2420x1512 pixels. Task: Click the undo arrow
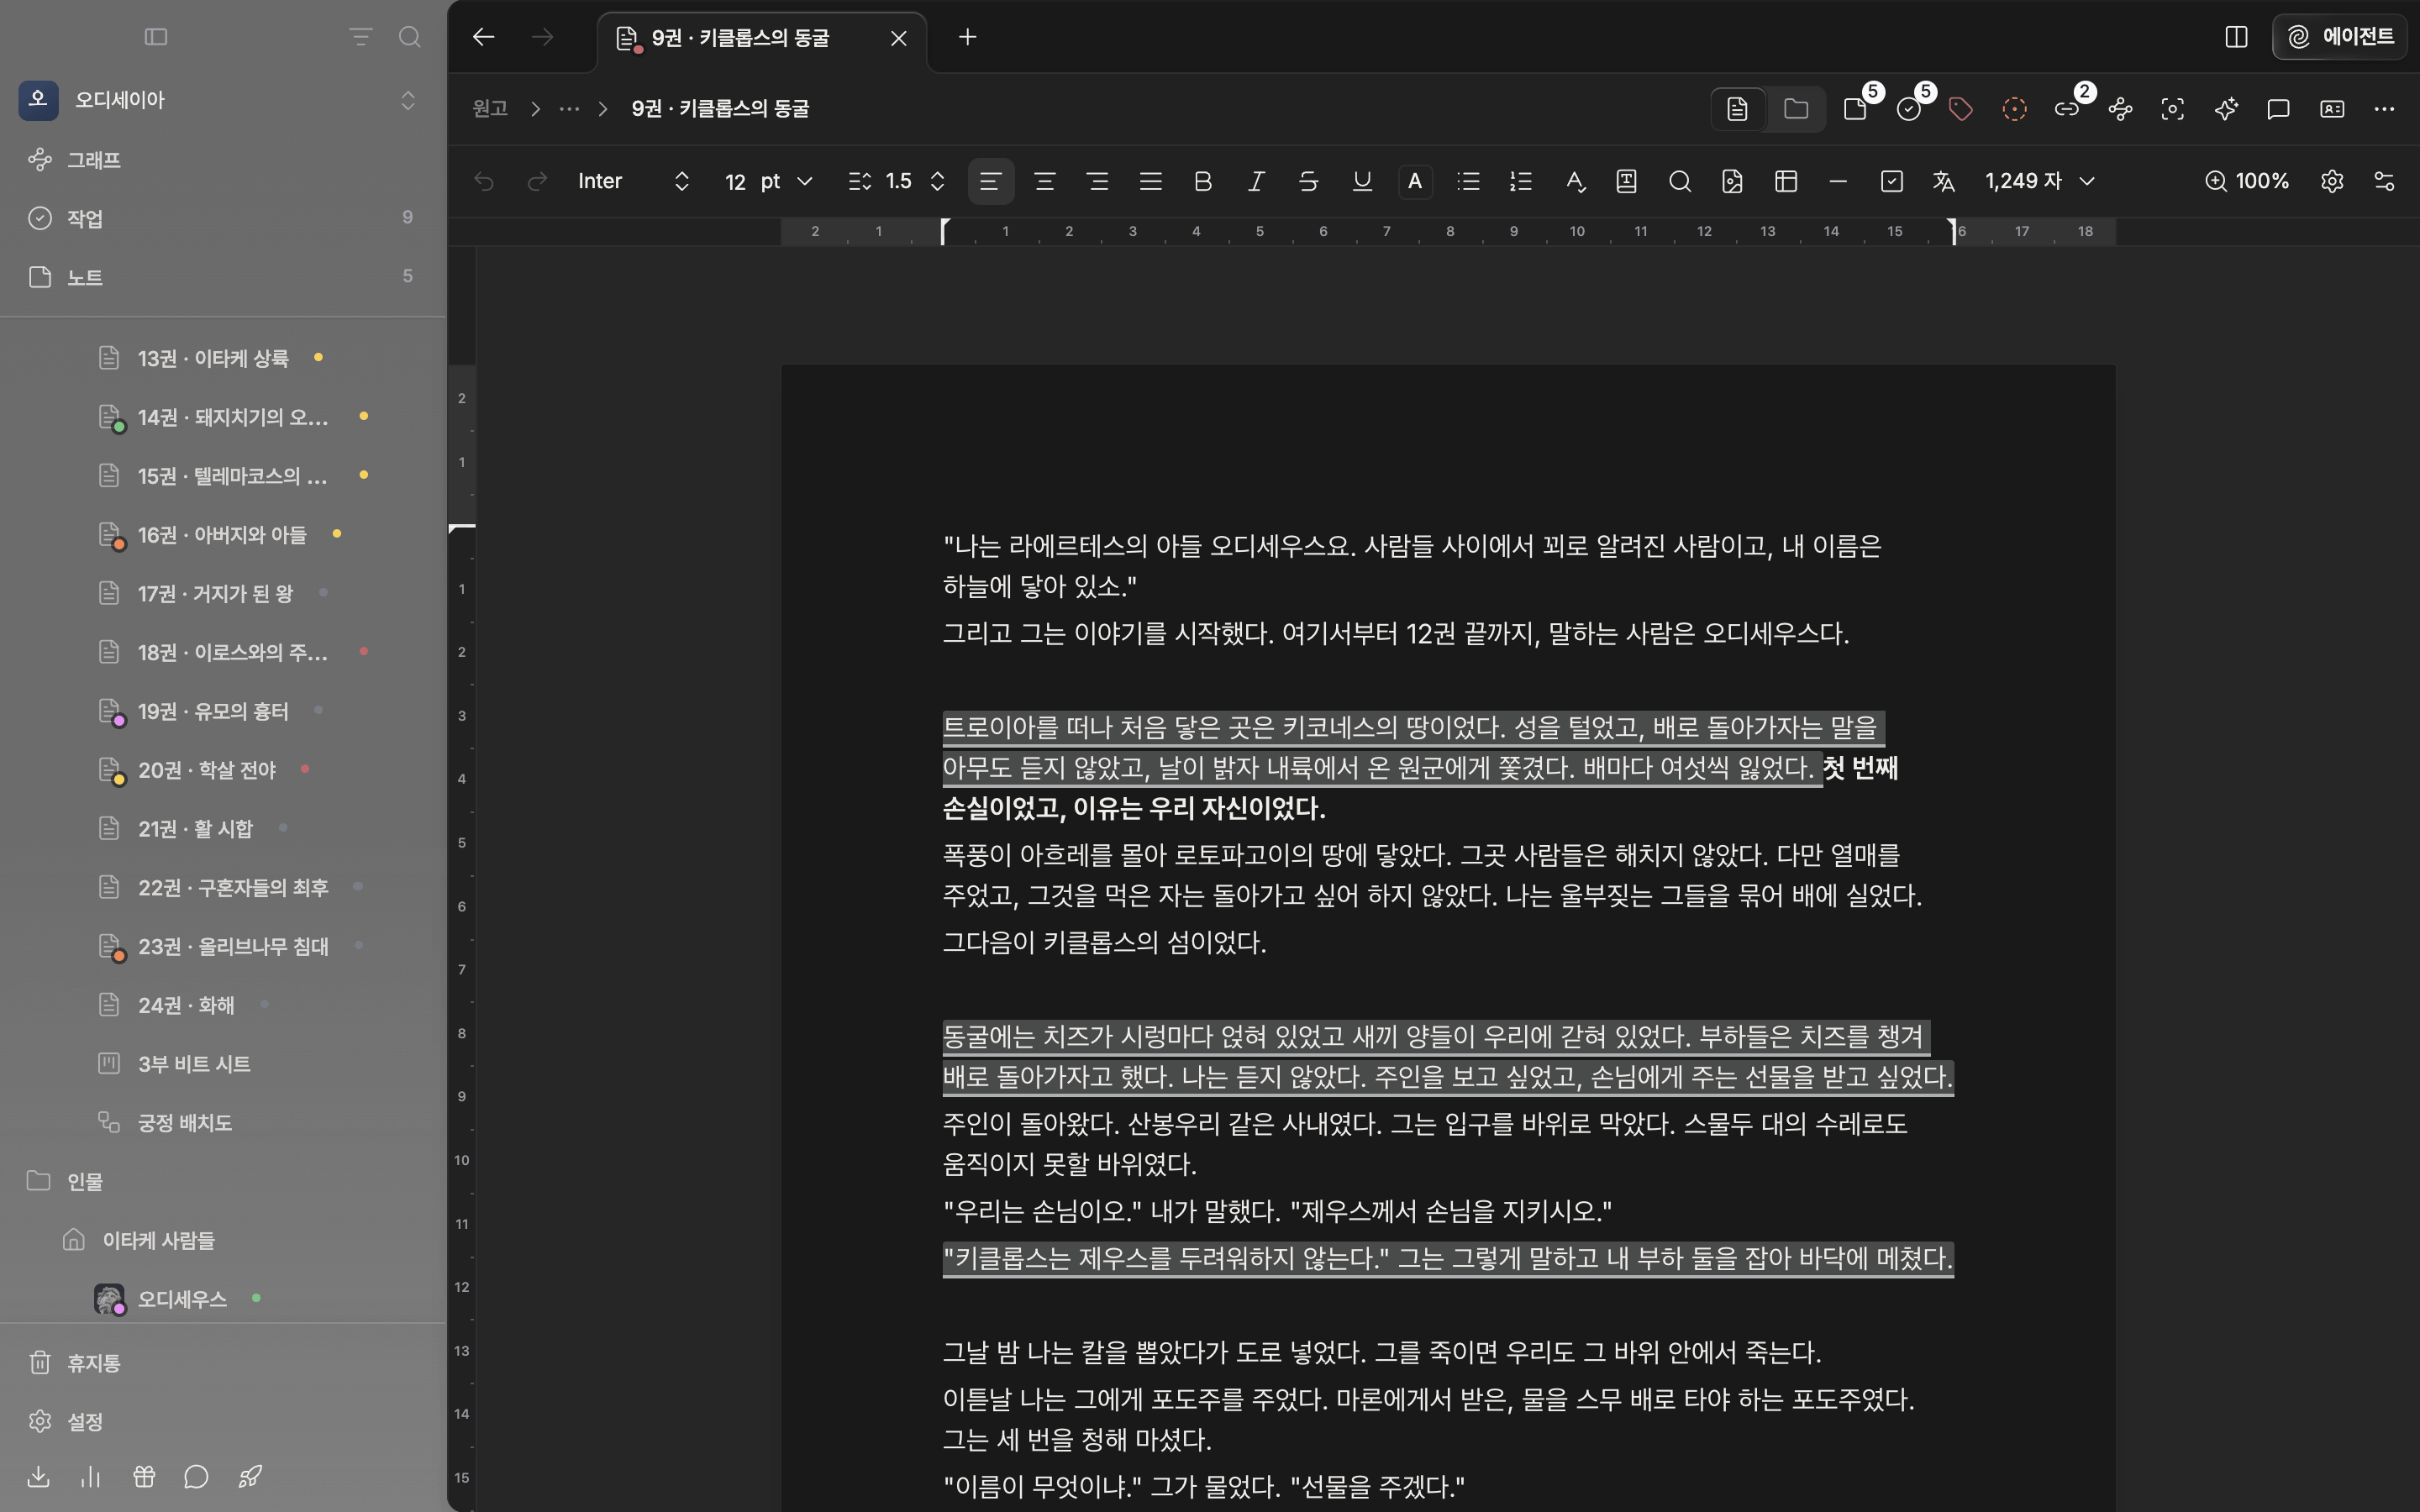(484, 181)
